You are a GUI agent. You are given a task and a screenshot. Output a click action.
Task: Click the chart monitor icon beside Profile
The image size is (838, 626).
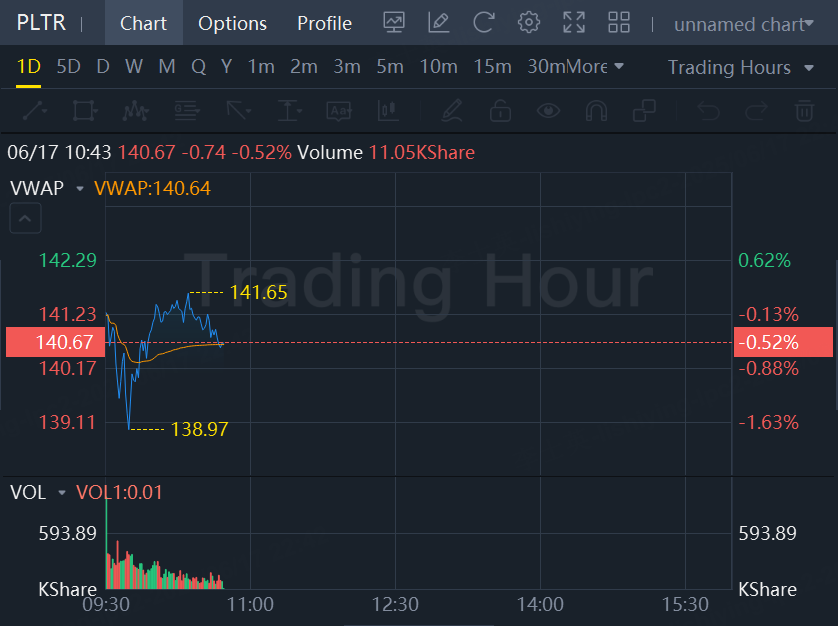pos(394,22)
